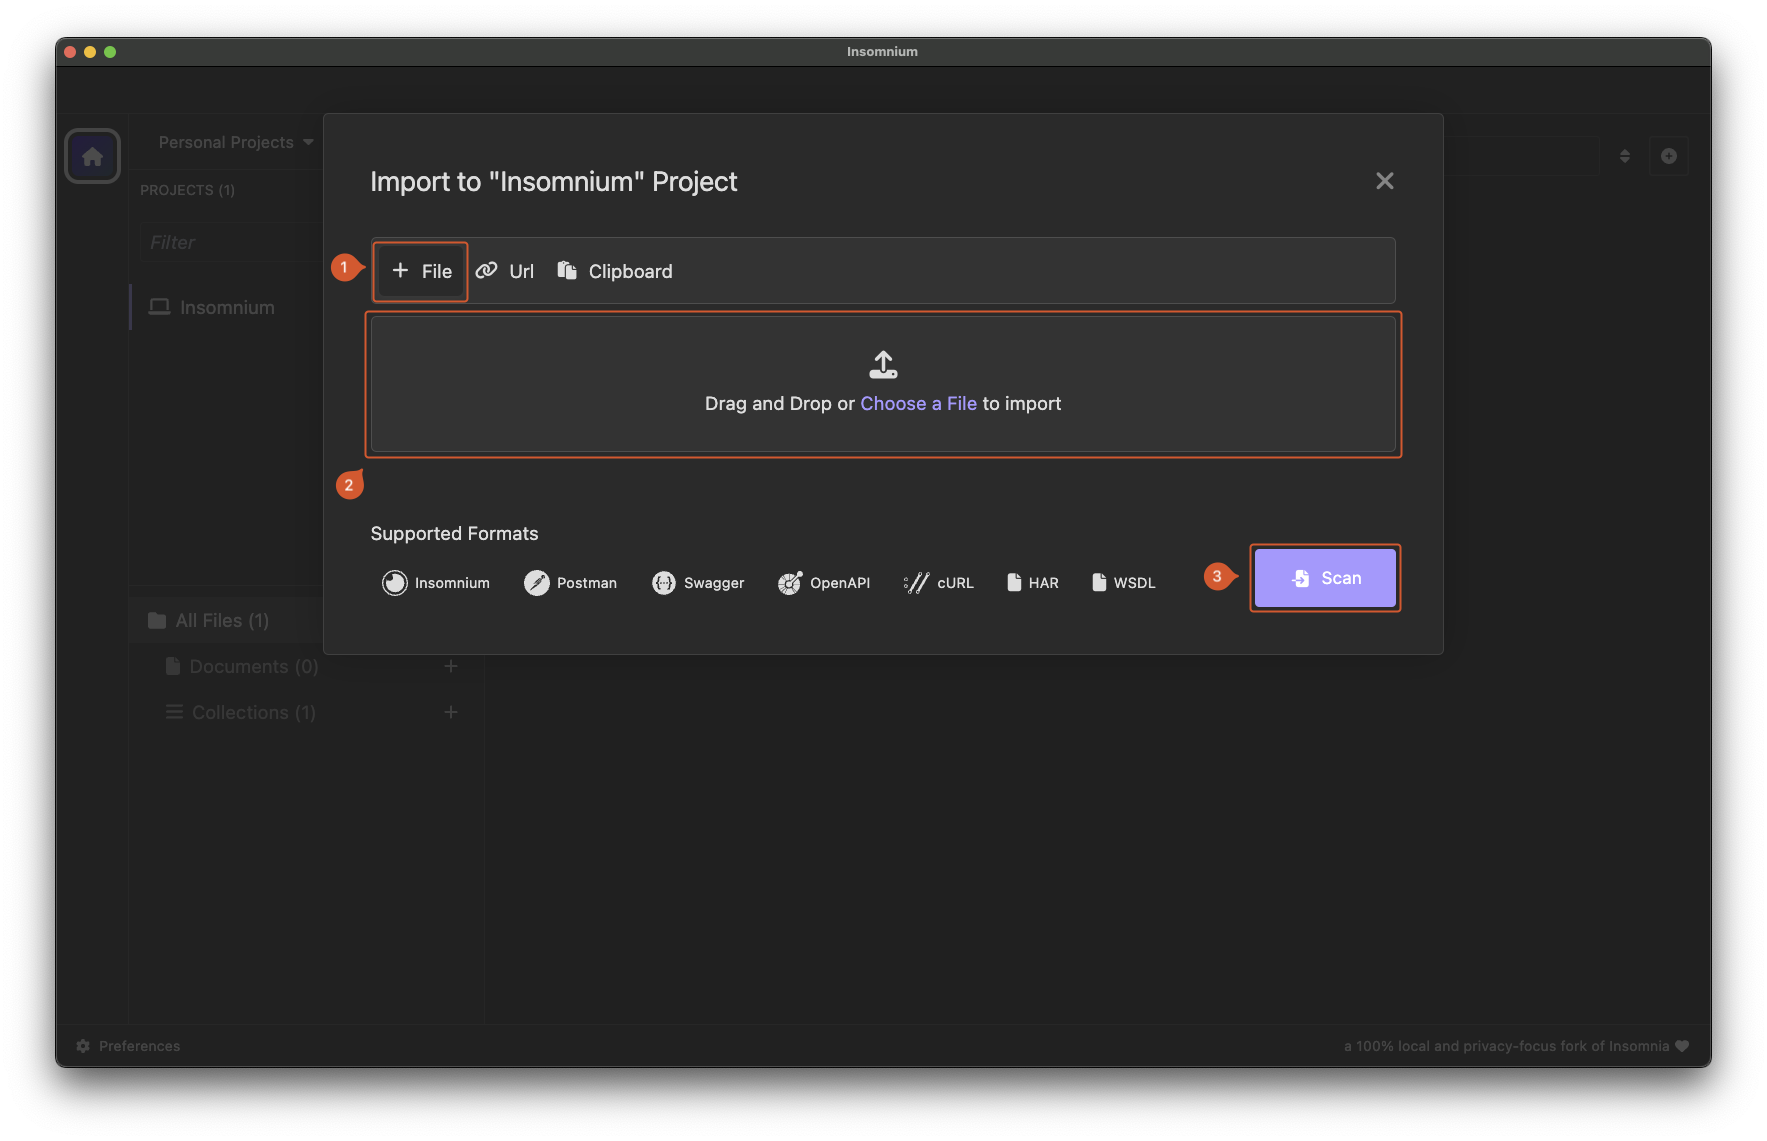Click the OpenAPI format icon
The image size is (1767, 1141).
(x=790, y=583)
